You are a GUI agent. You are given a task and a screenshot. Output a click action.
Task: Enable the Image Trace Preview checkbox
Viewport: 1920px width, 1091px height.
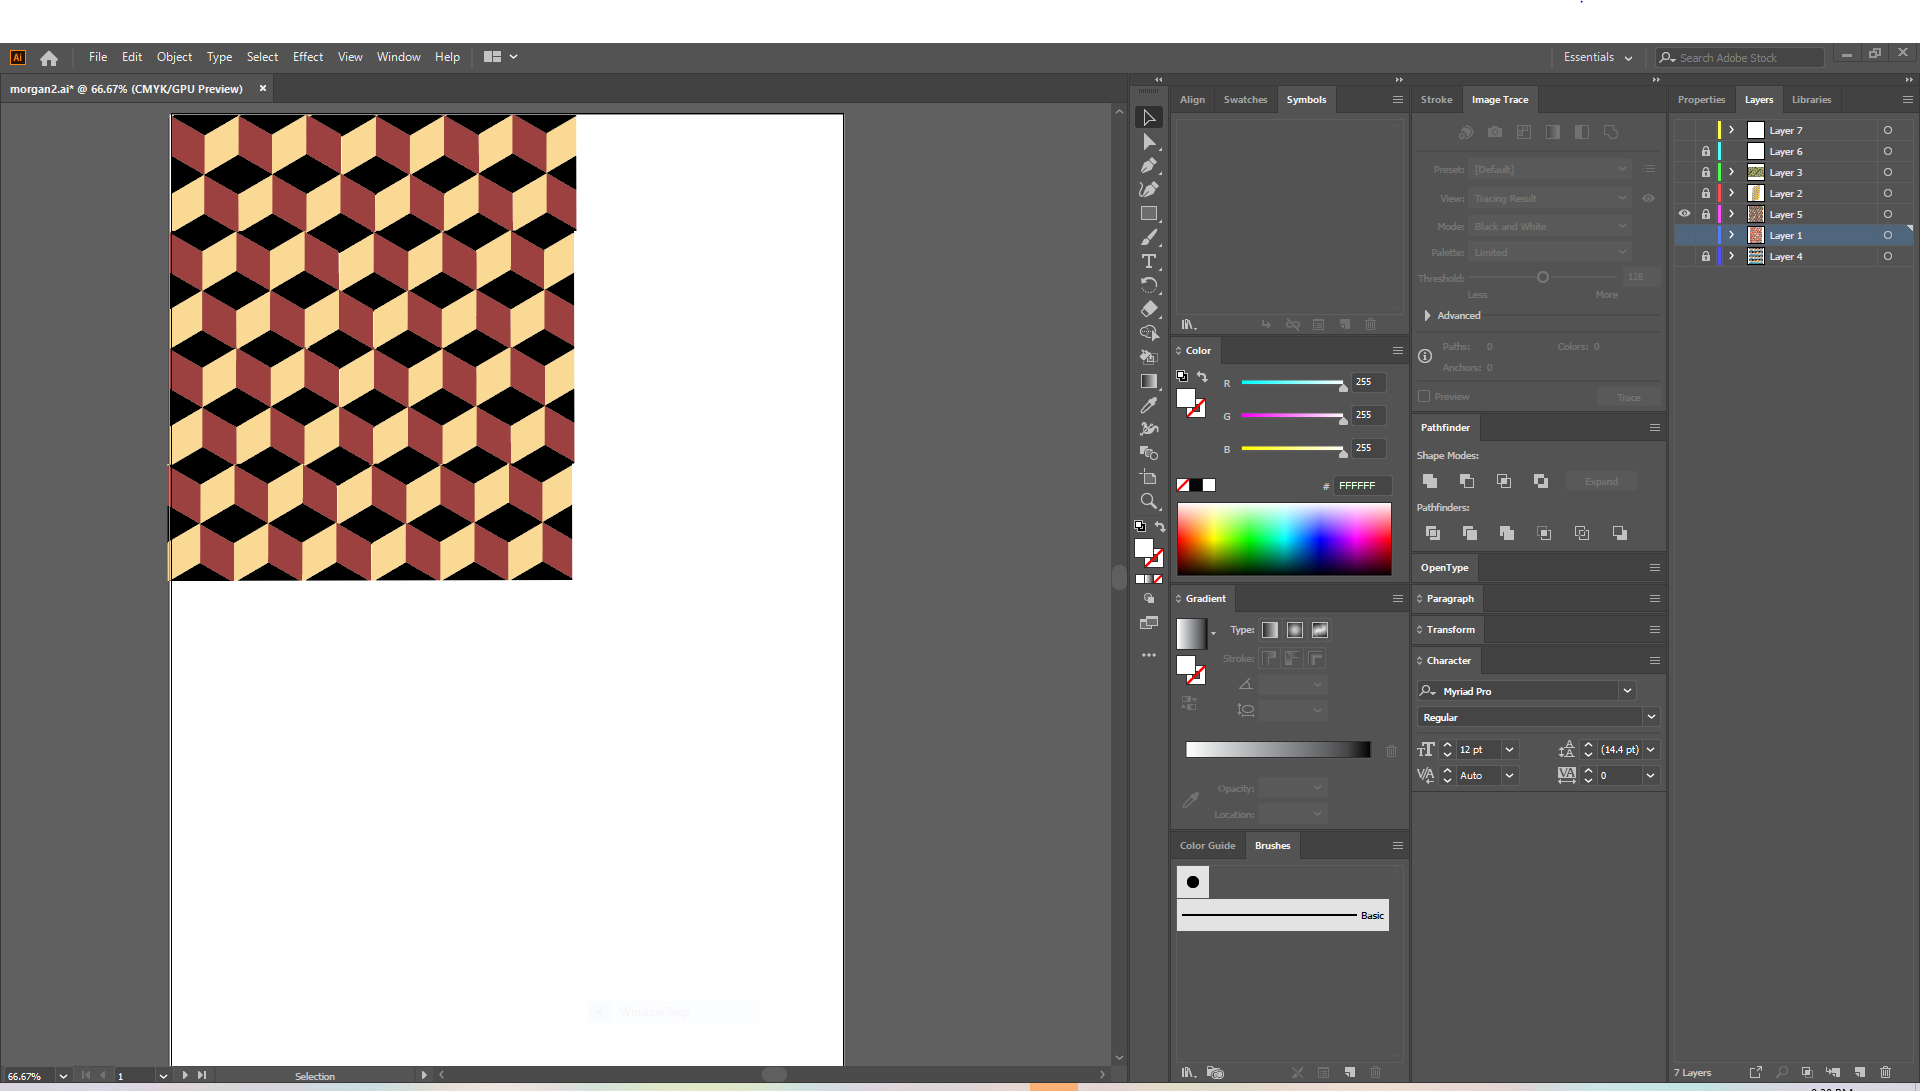(1424, 396)
